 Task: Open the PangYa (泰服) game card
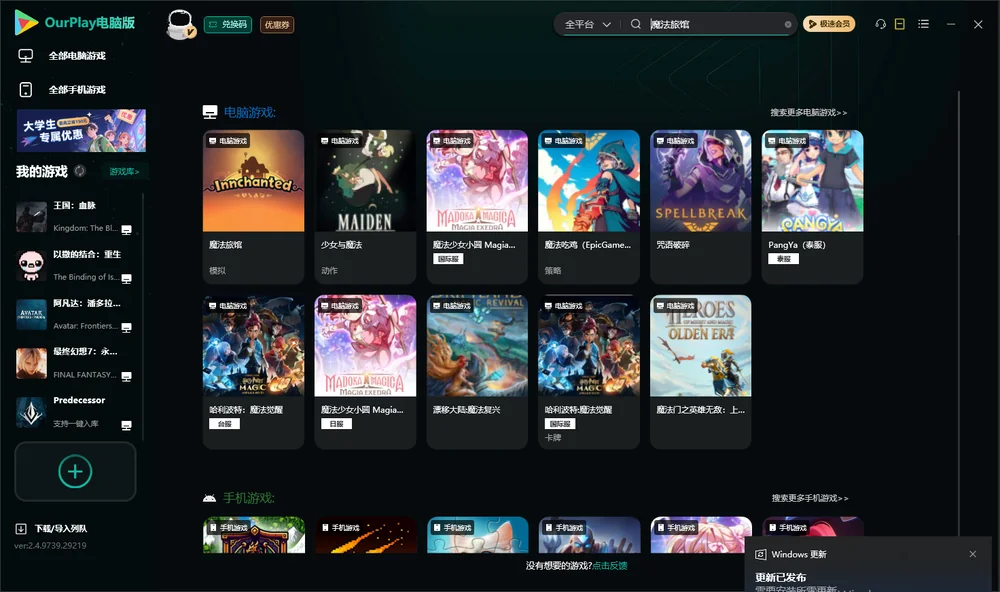[812, 207]
